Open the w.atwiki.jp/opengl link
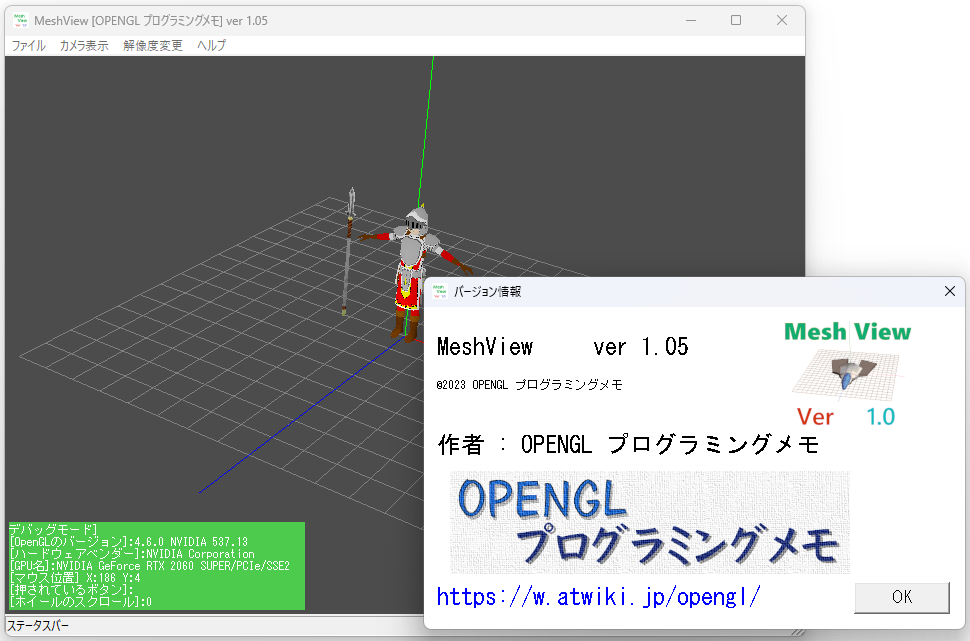The image size is (970, 641). click(598, 597)
